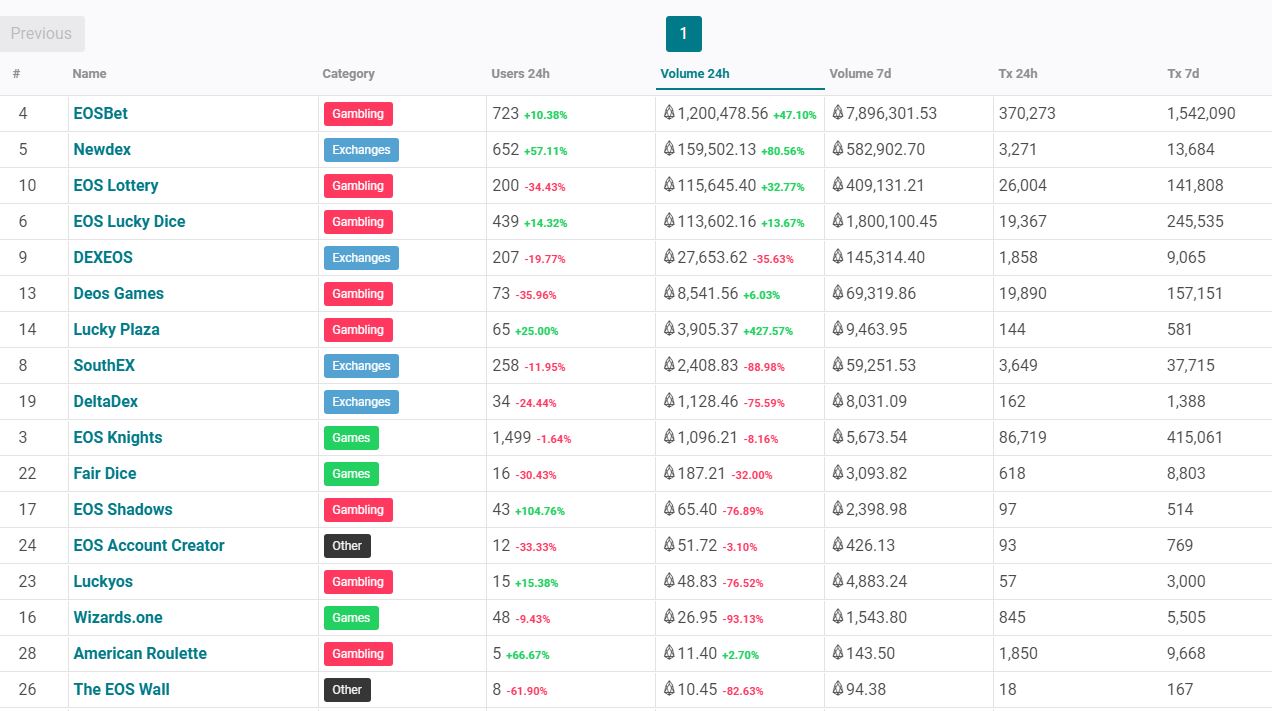Click the Exchanges badge in SouthEX row
Screen dimensions: 1272x711
click(x=361, y=366)
